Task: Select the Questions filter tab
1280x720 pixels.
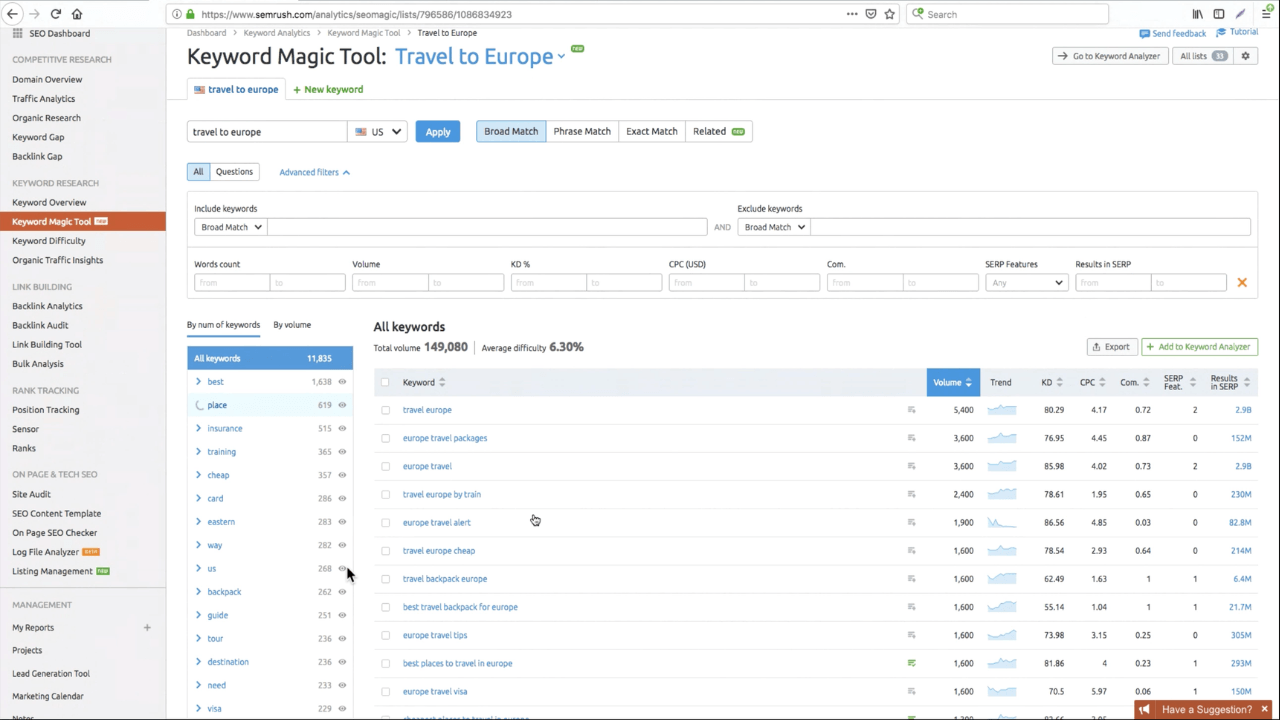Action: coord(234,172)
